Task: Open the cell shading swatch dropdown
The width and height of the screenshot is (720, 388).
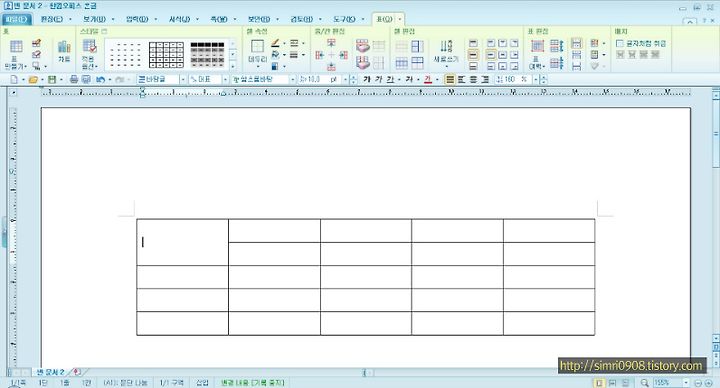Action: (x=284, y=66)
